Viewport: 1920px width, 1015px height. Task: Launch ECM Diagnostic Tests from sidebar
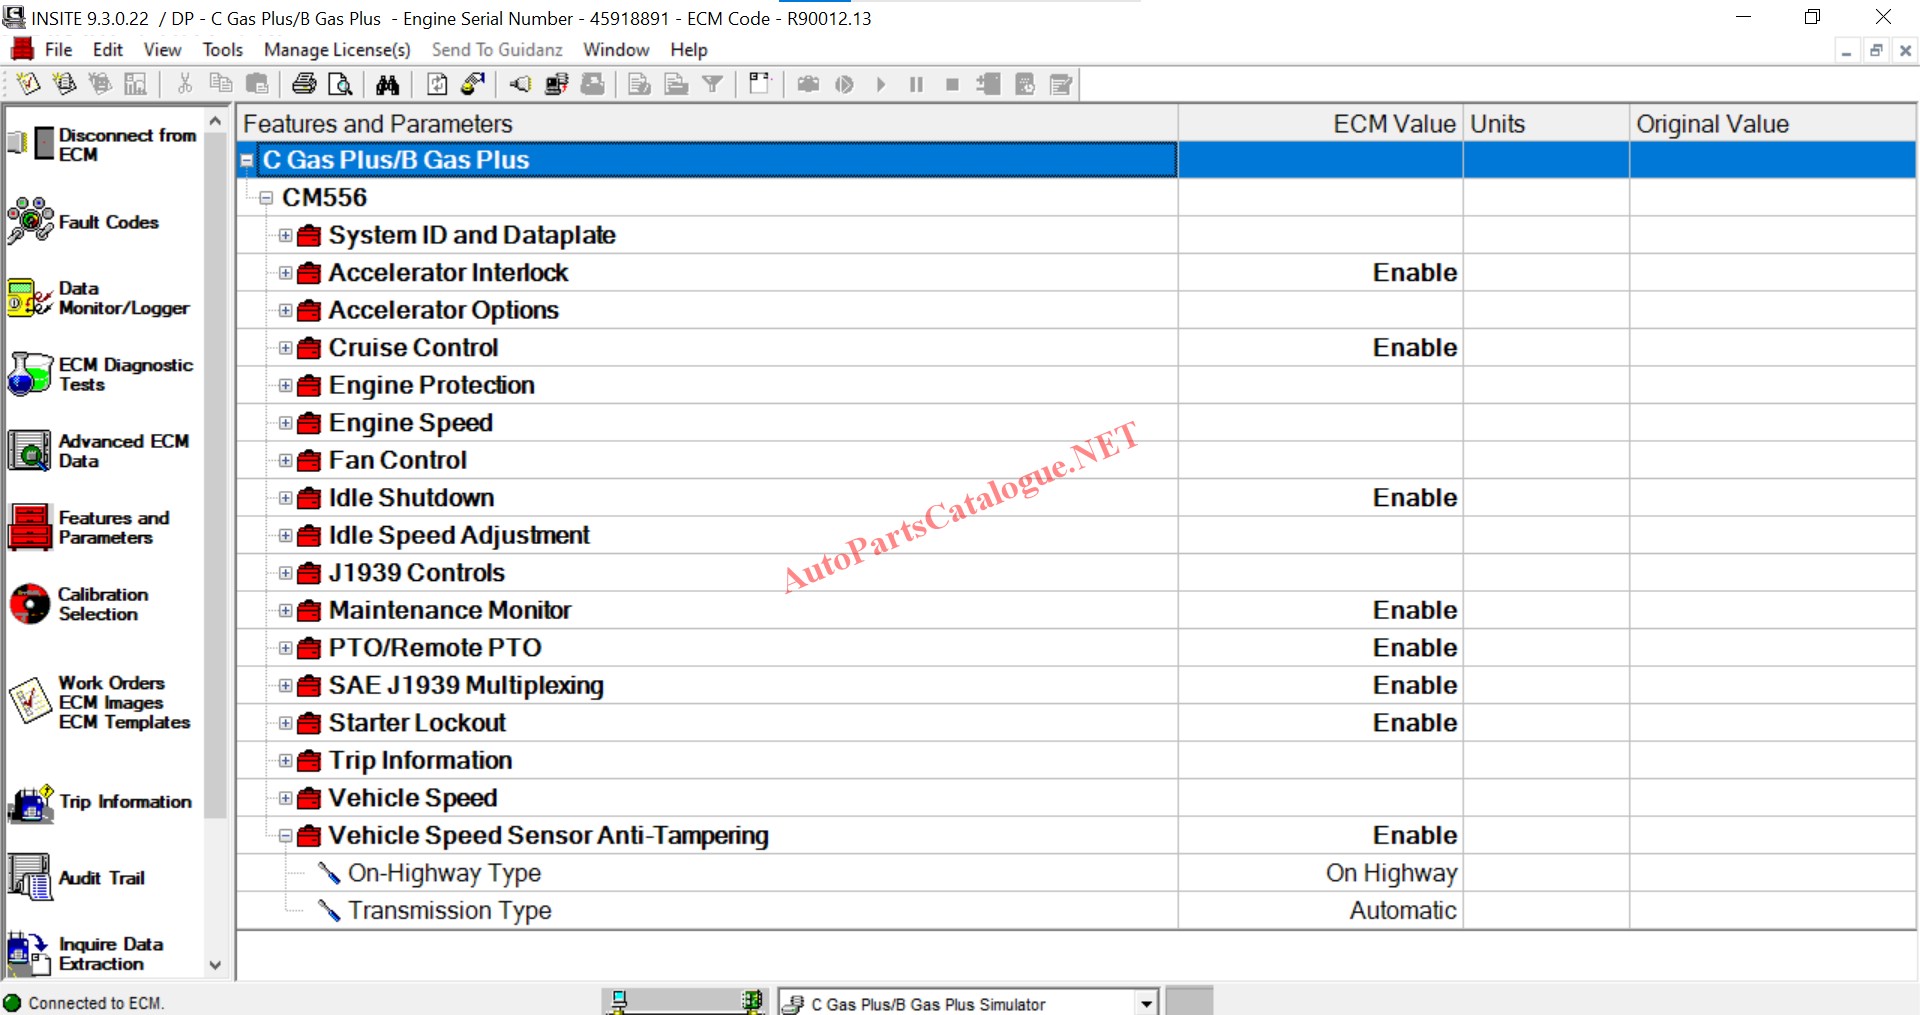(30, 374)
